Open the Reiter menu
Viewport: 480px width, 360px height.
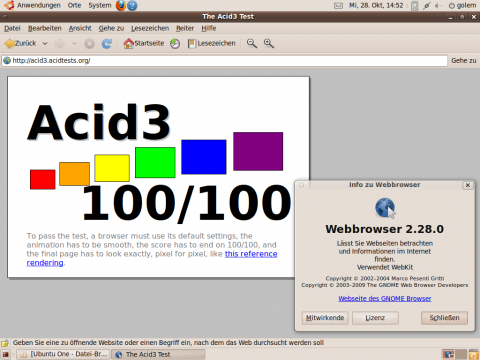point(185,28)
